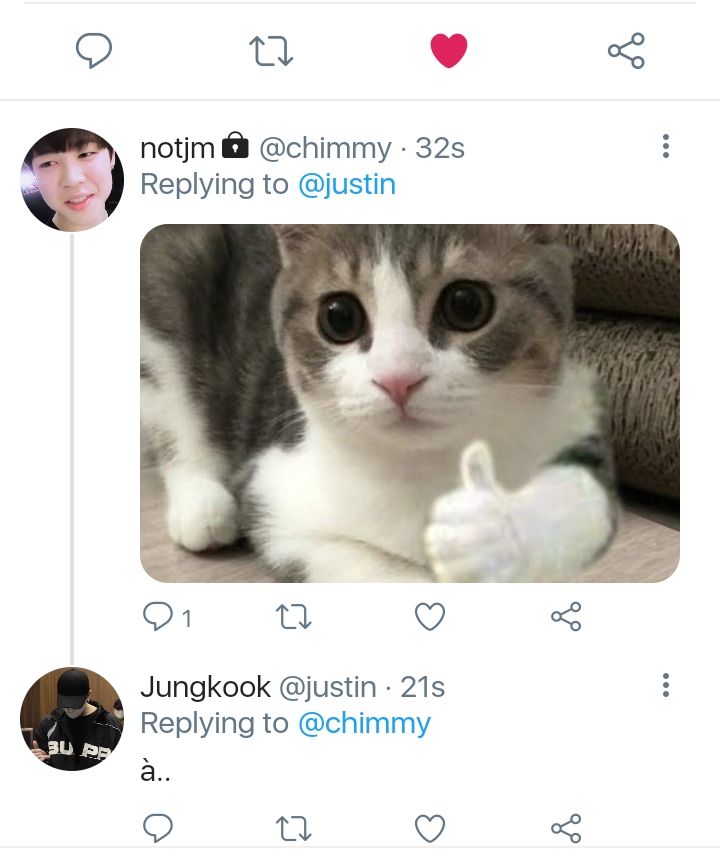This screenshot has height=859, width=720.
Task: Retweet notjm's cat image tweet
Action: 293,617
